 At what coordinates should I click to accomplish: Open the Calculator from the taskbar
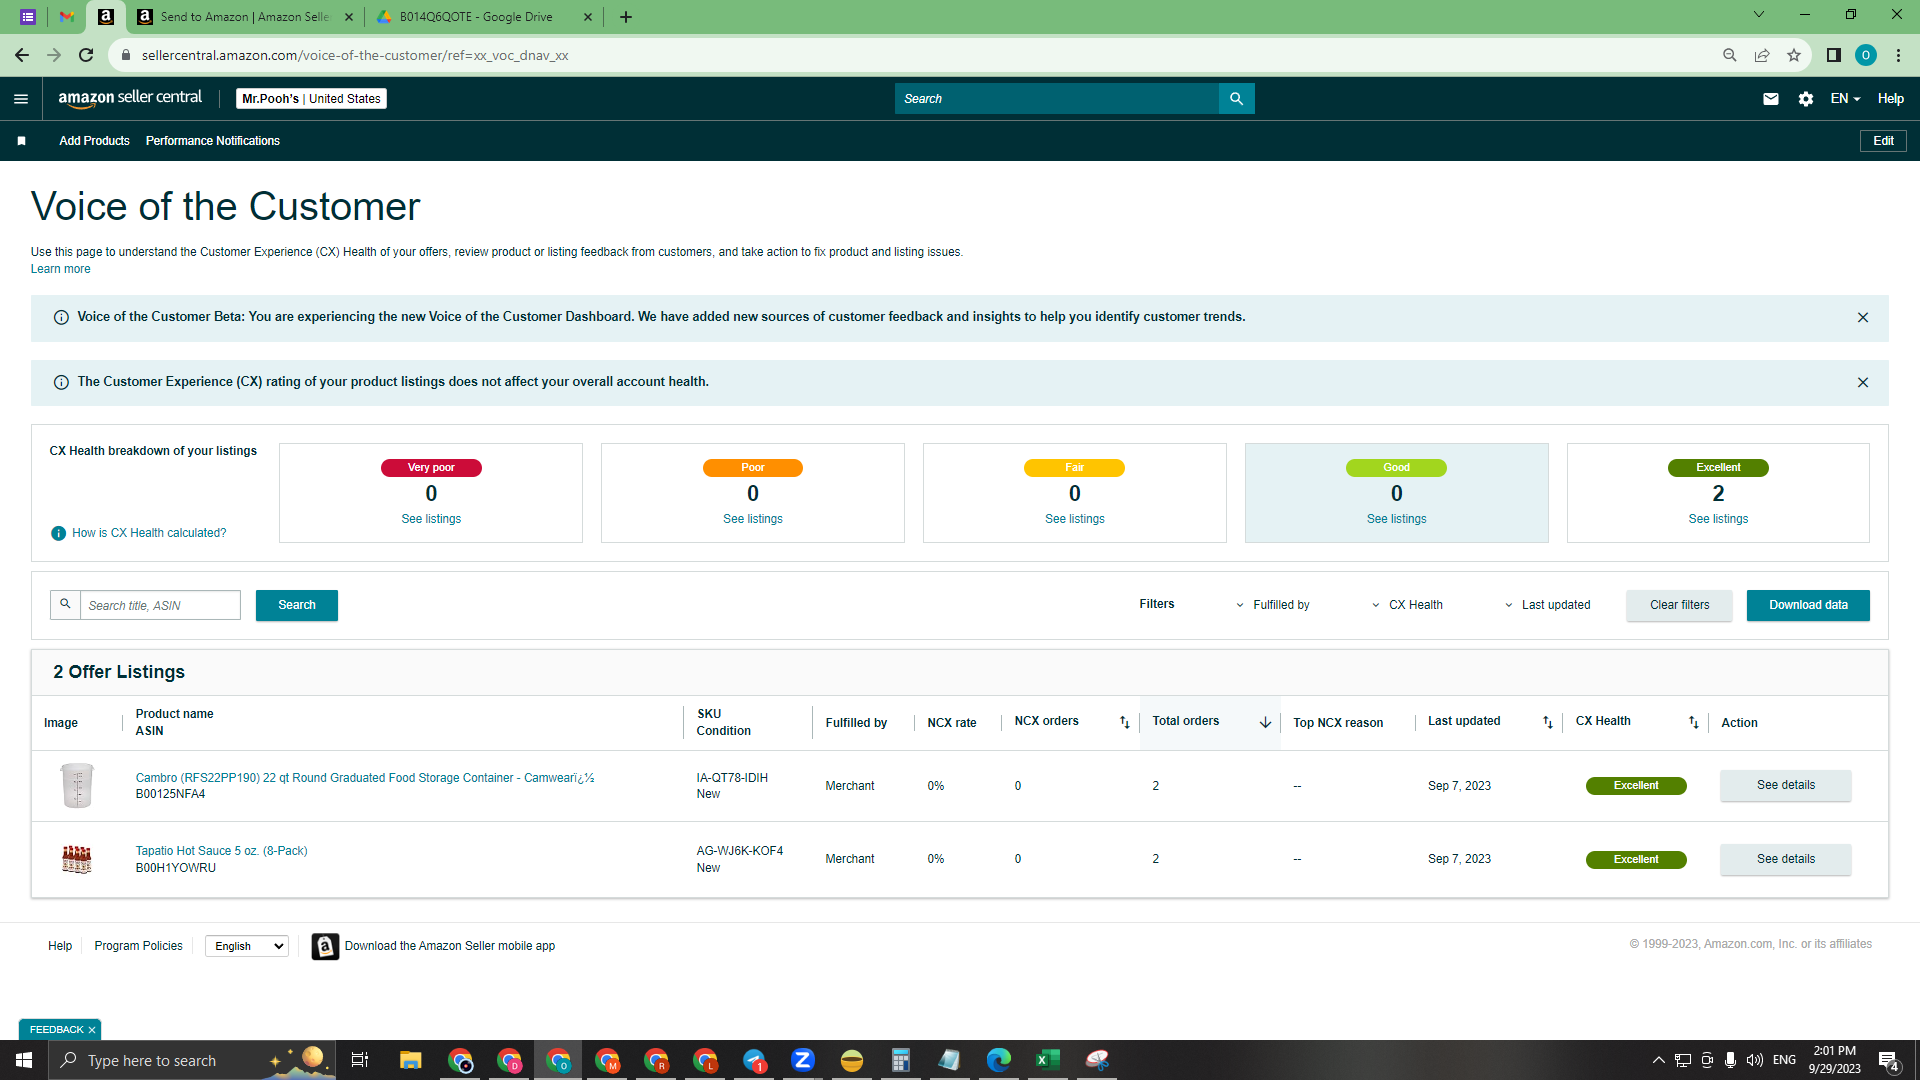900,1060
